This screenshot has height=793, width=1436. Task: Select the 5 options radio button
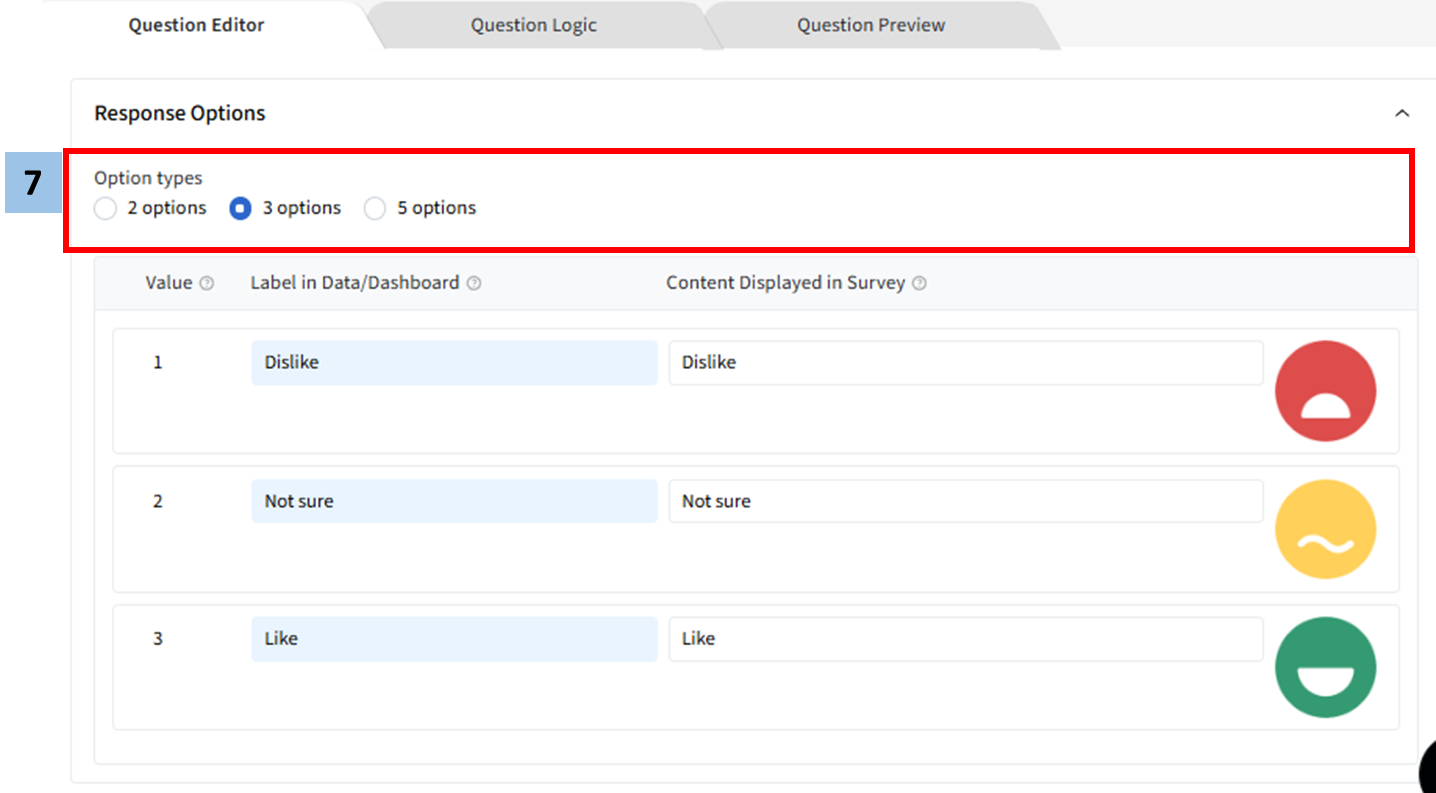(375, 208)
